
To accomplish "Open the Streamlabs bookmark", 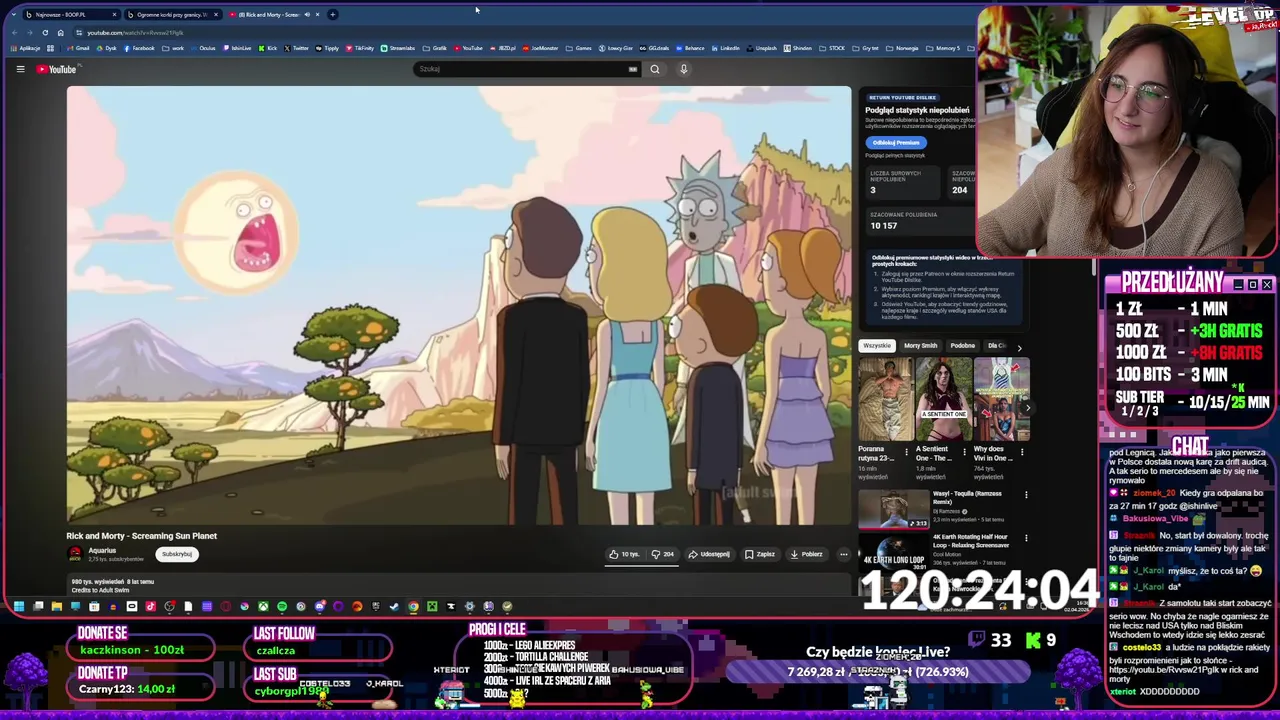I will 397,48.
